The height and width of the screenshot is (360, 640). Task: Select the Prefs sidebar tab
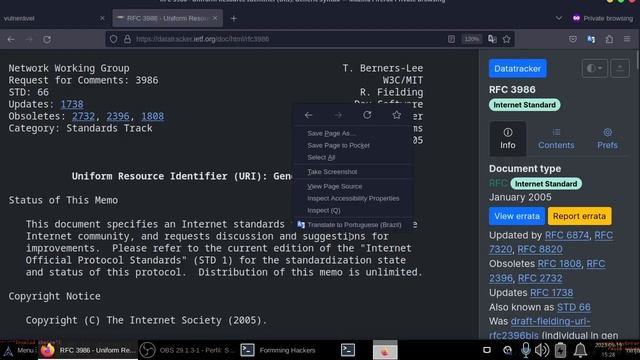click(x=607, y=139)
